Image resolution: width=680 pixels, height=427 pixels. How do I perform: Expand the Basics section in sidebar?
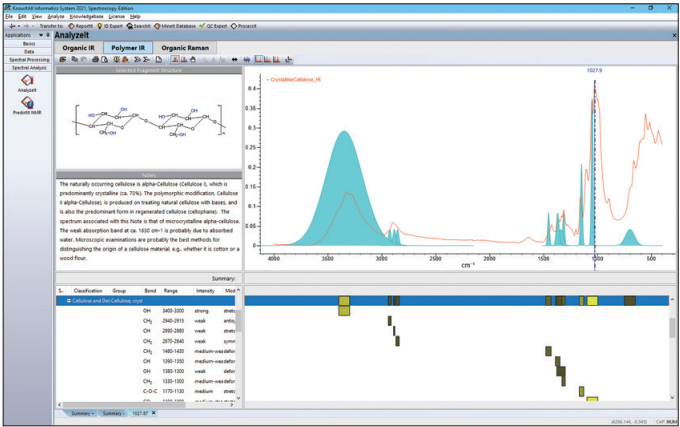click(x=26, y=45)
